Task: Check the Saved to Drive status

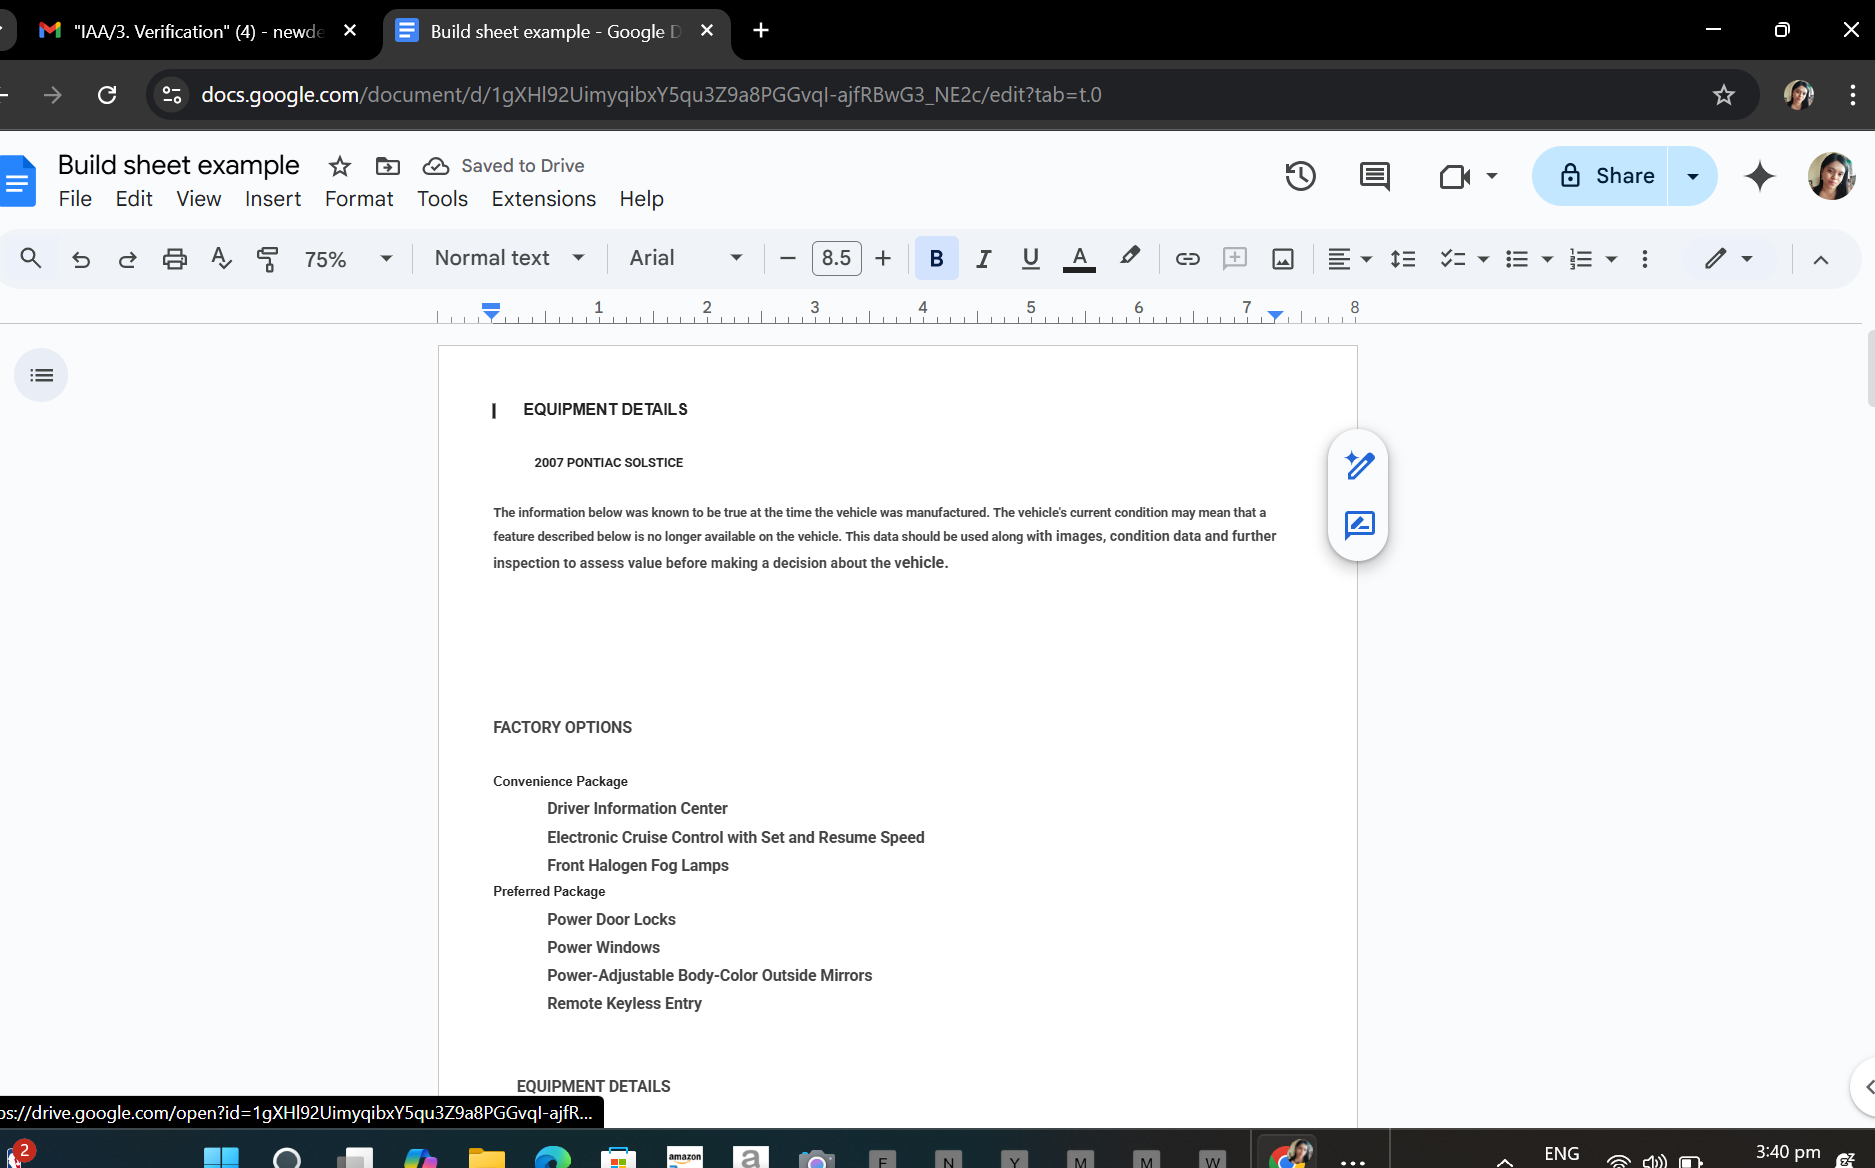Action: [504, 166]
